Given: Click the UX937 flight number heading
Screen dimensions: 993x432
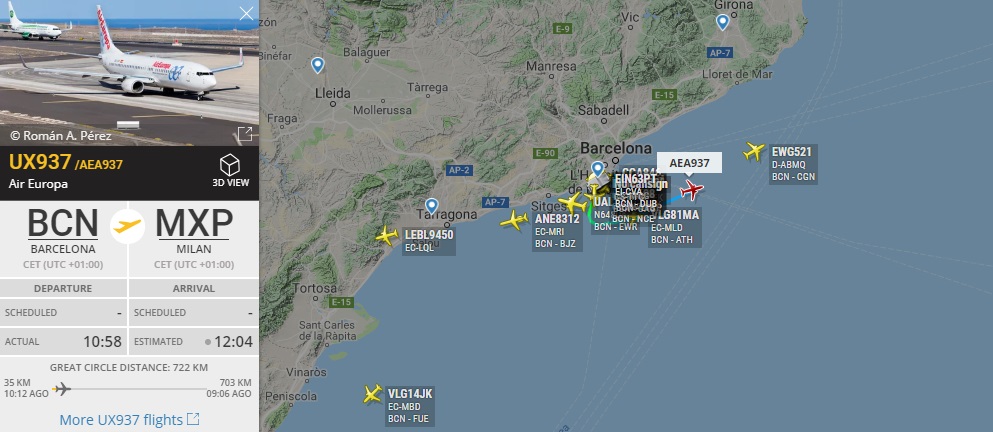Looking at the screenshot, I should point(40,162).
